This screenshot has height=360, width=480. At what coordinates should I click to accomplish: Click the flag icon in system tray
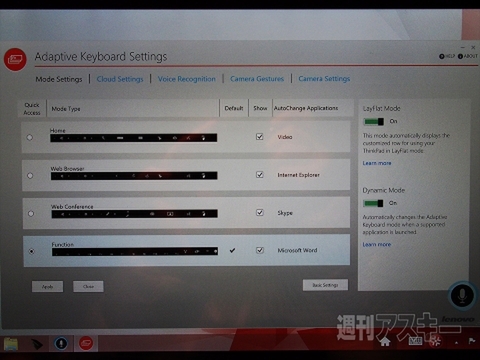[x=472, y=341]
